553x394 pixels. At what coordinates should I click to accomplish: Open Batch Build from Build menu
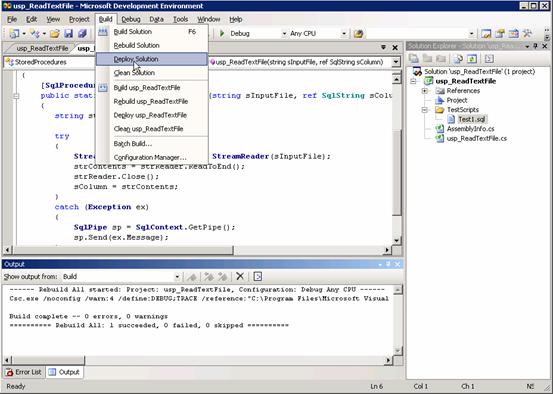coord(152,144)
